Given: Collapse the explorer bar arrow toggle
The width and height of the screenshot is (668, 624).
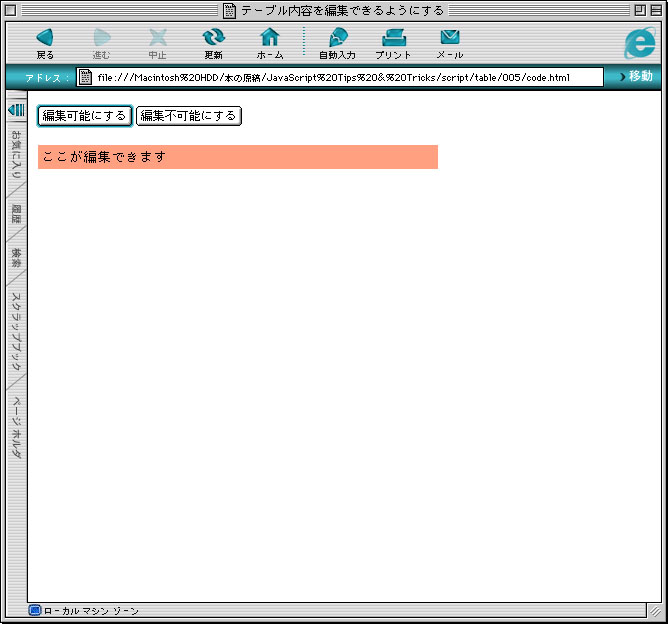Looking at the screenshot, I should 17,110.
